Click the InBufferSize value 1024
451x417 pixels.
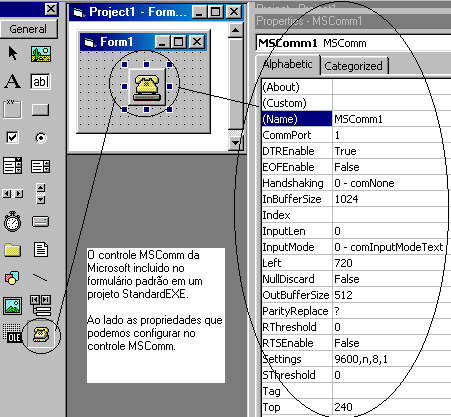pos(392,199)
